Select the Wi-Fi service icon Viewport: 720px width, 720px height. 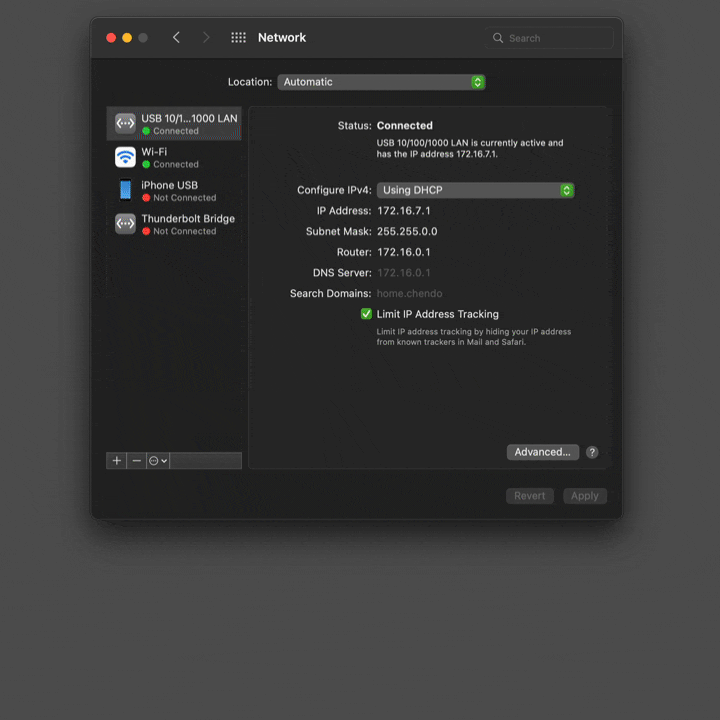point(125,157)
